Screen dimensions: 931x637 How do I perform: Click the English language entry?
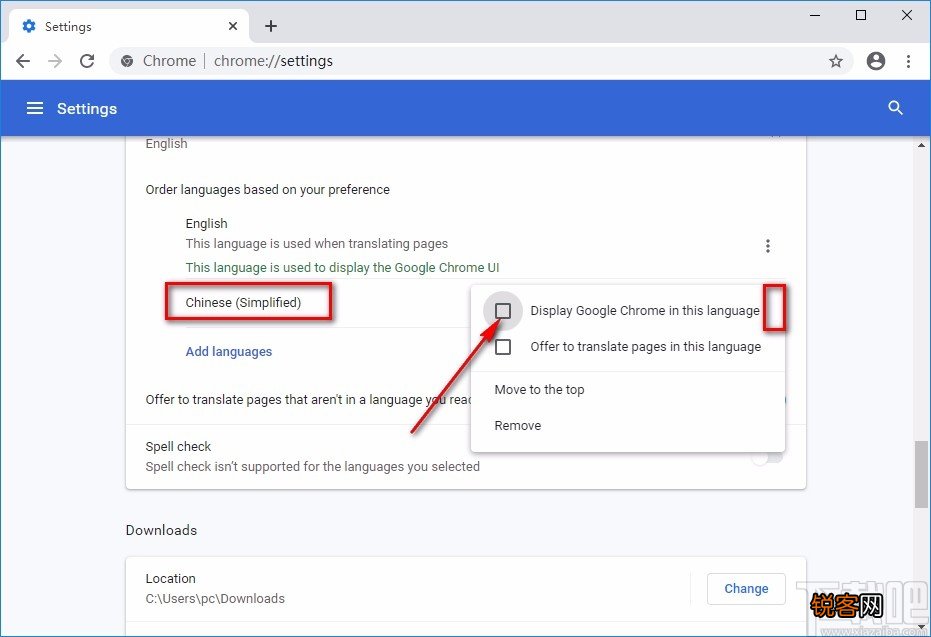pos(207,223)
